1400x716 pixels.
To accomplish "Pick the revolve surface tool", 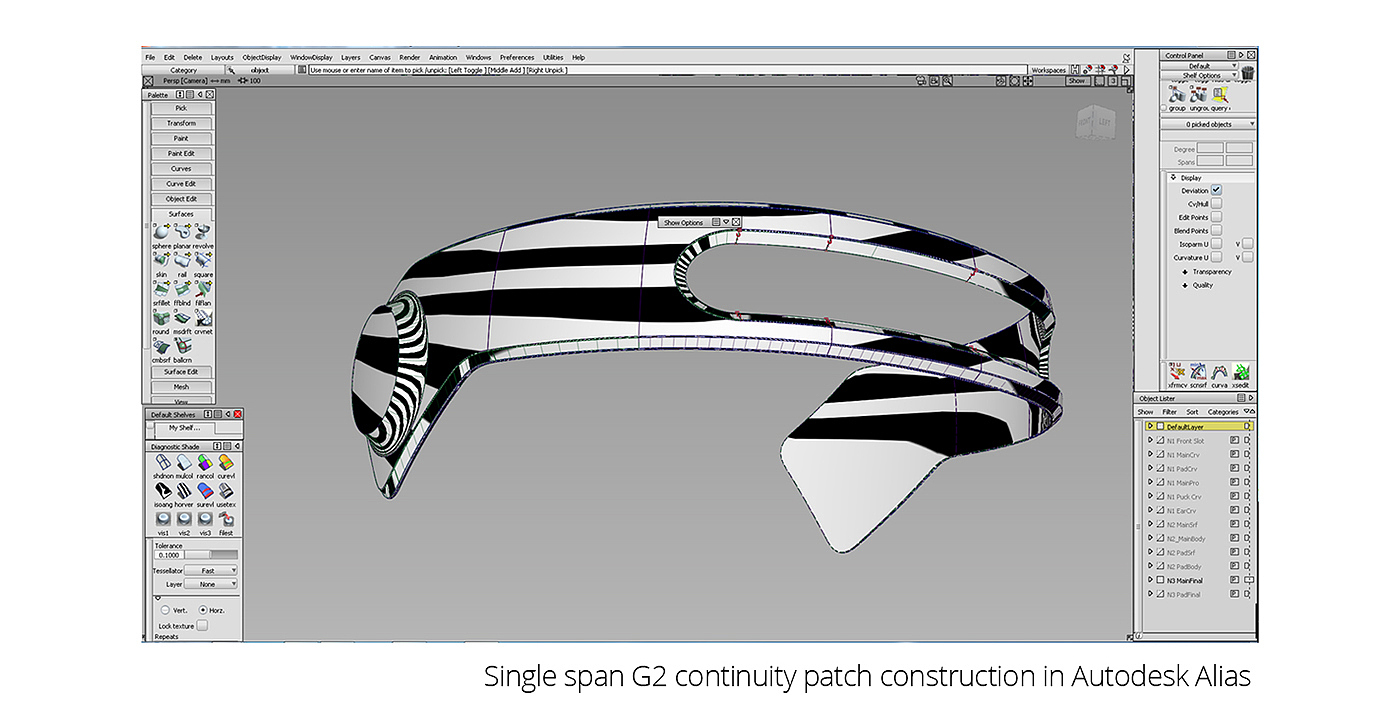I will pyautogui.click(x=203, y=232).
